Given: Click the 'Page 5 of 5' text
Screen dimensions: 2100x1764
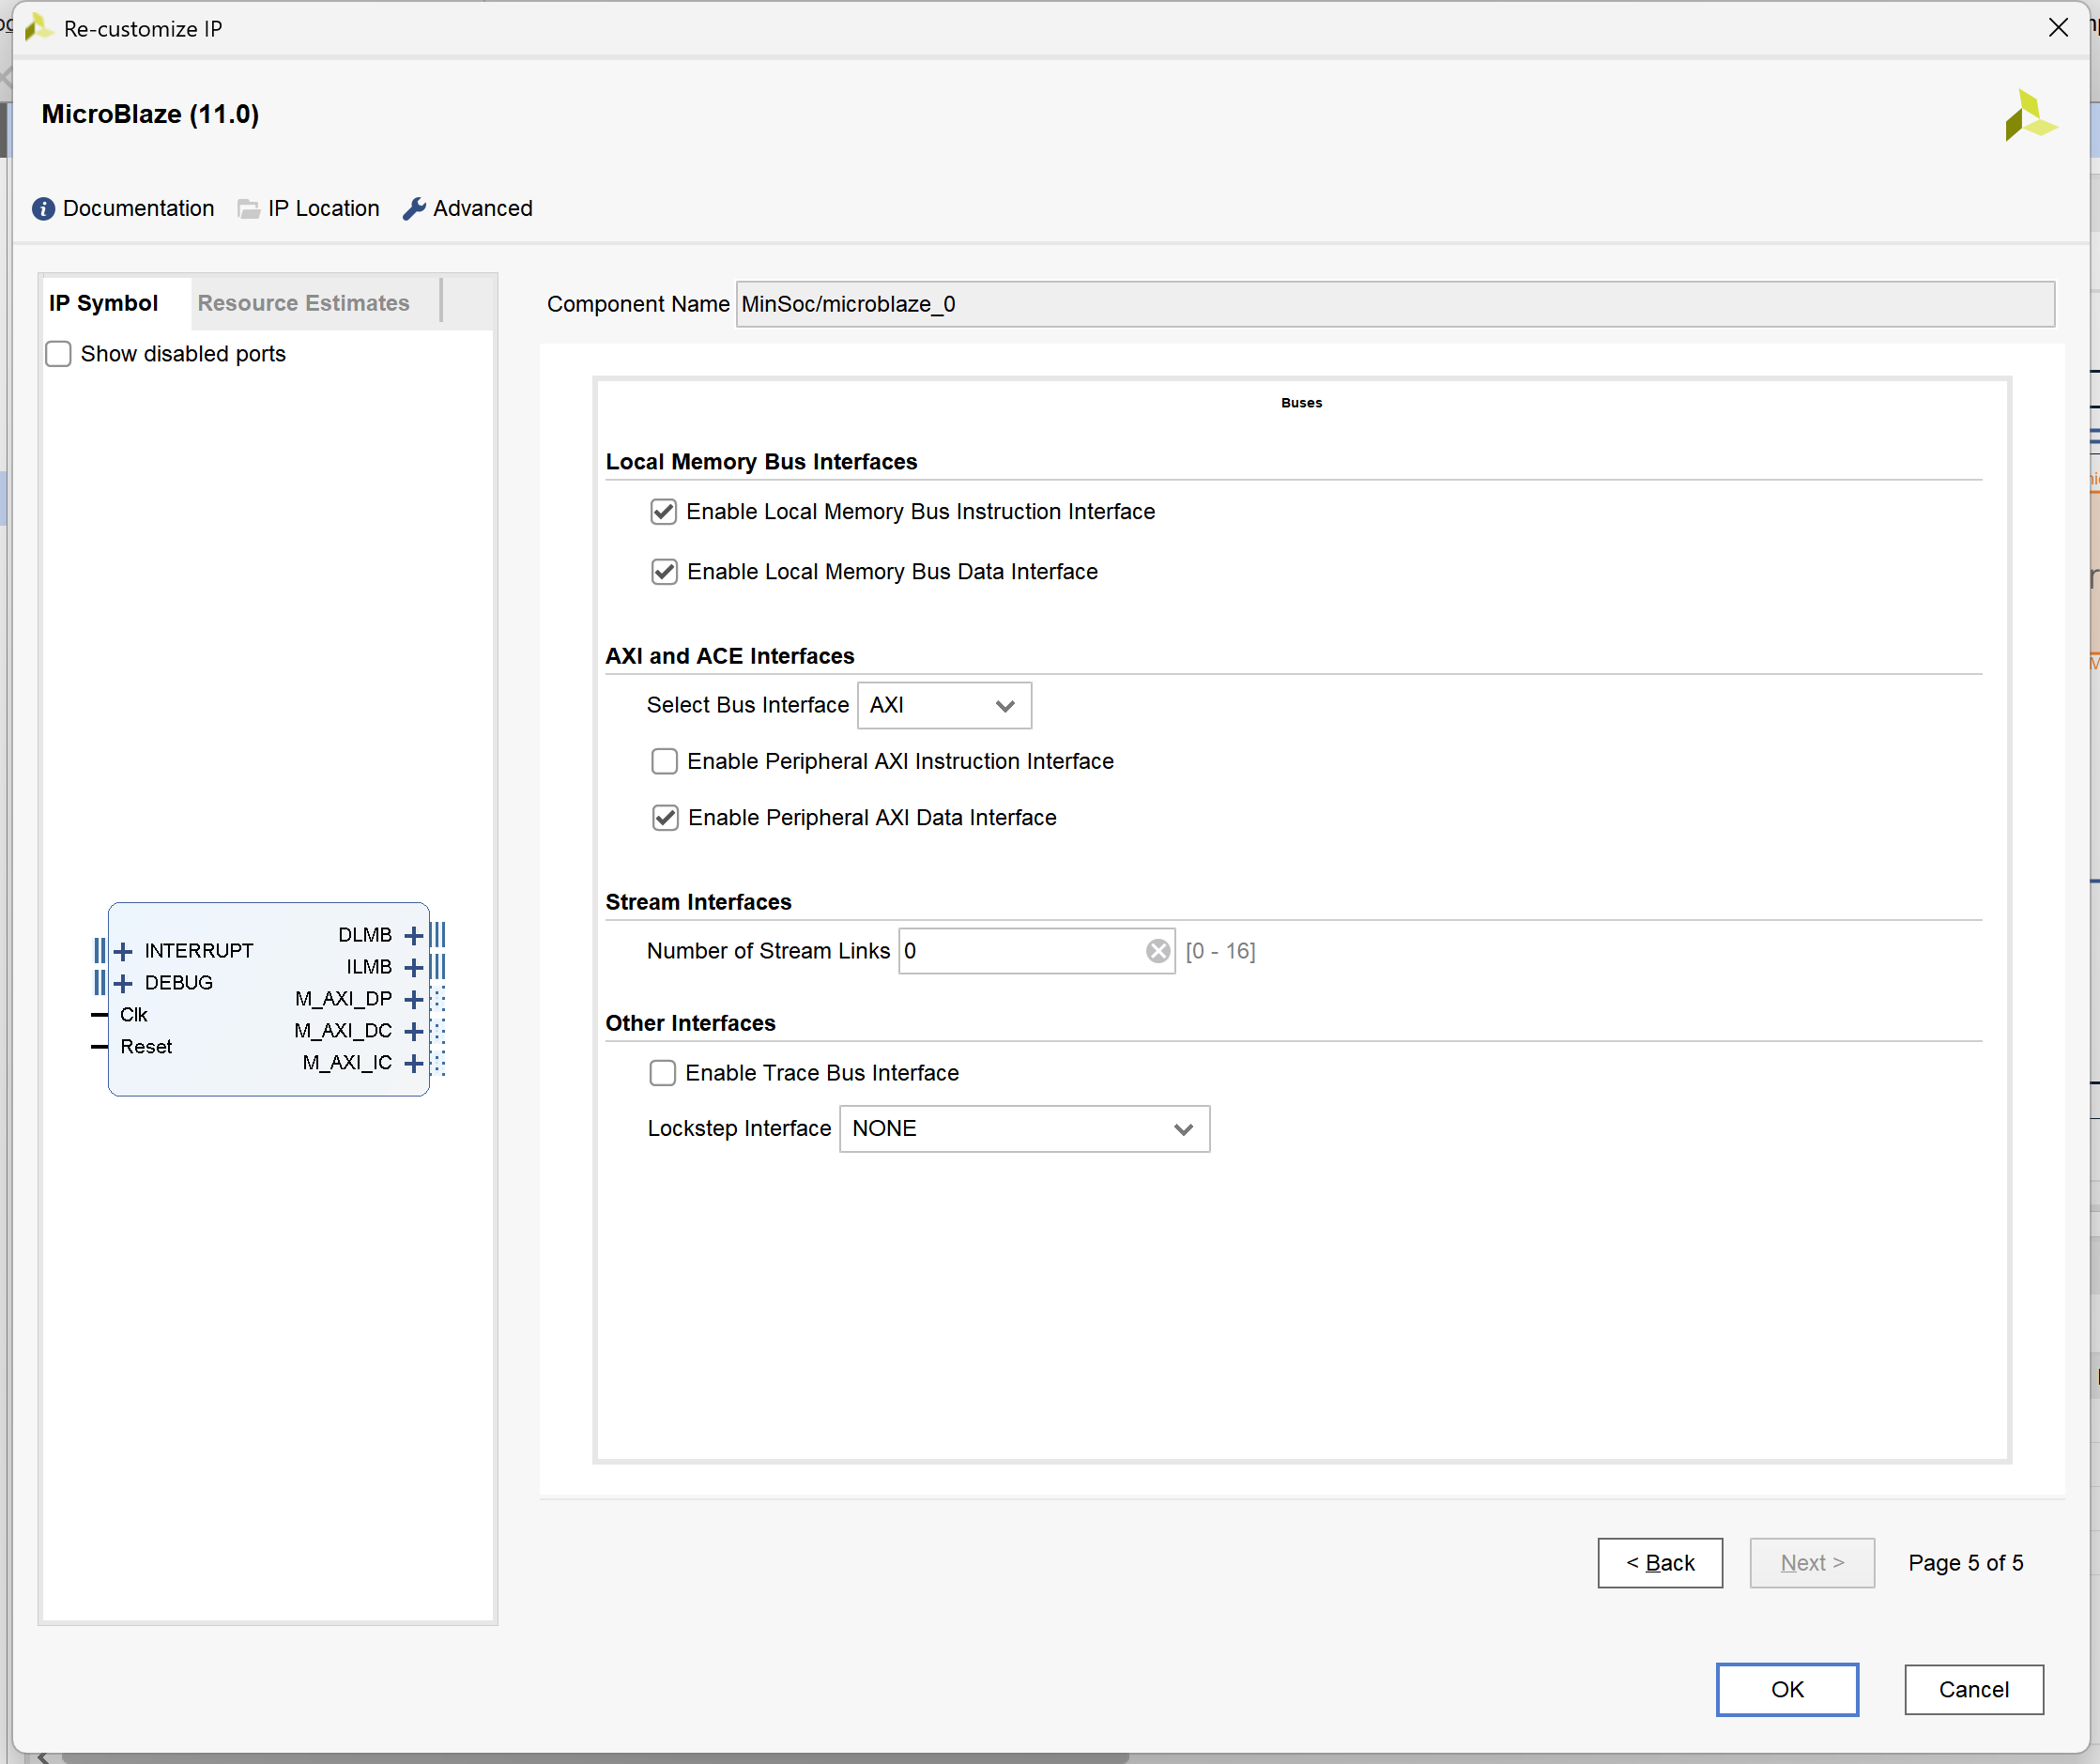Looking at the screenshot, I should [1965, 1563].
